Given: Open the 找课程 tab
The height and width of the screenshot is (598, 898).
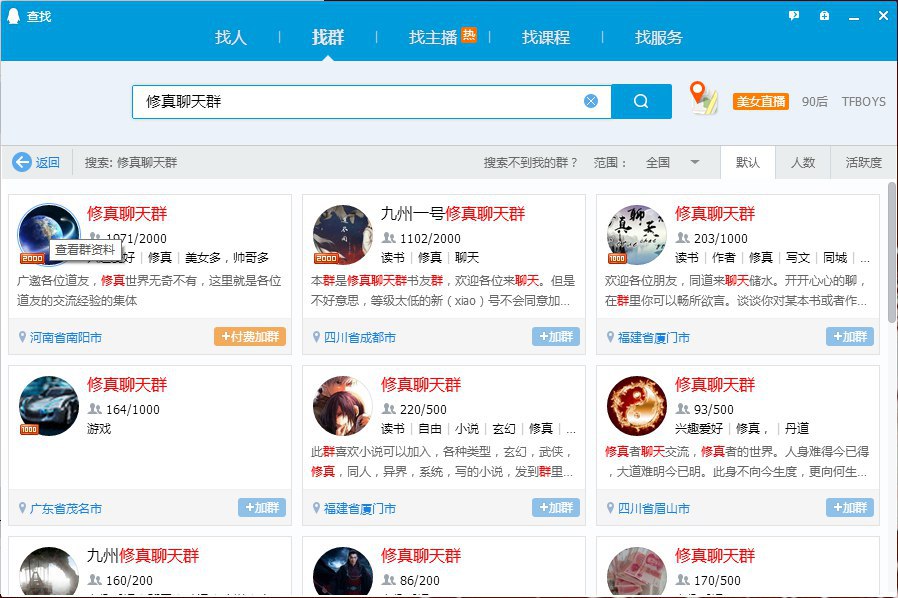Looking at the screenshot, I should click(x=545, y=37).
